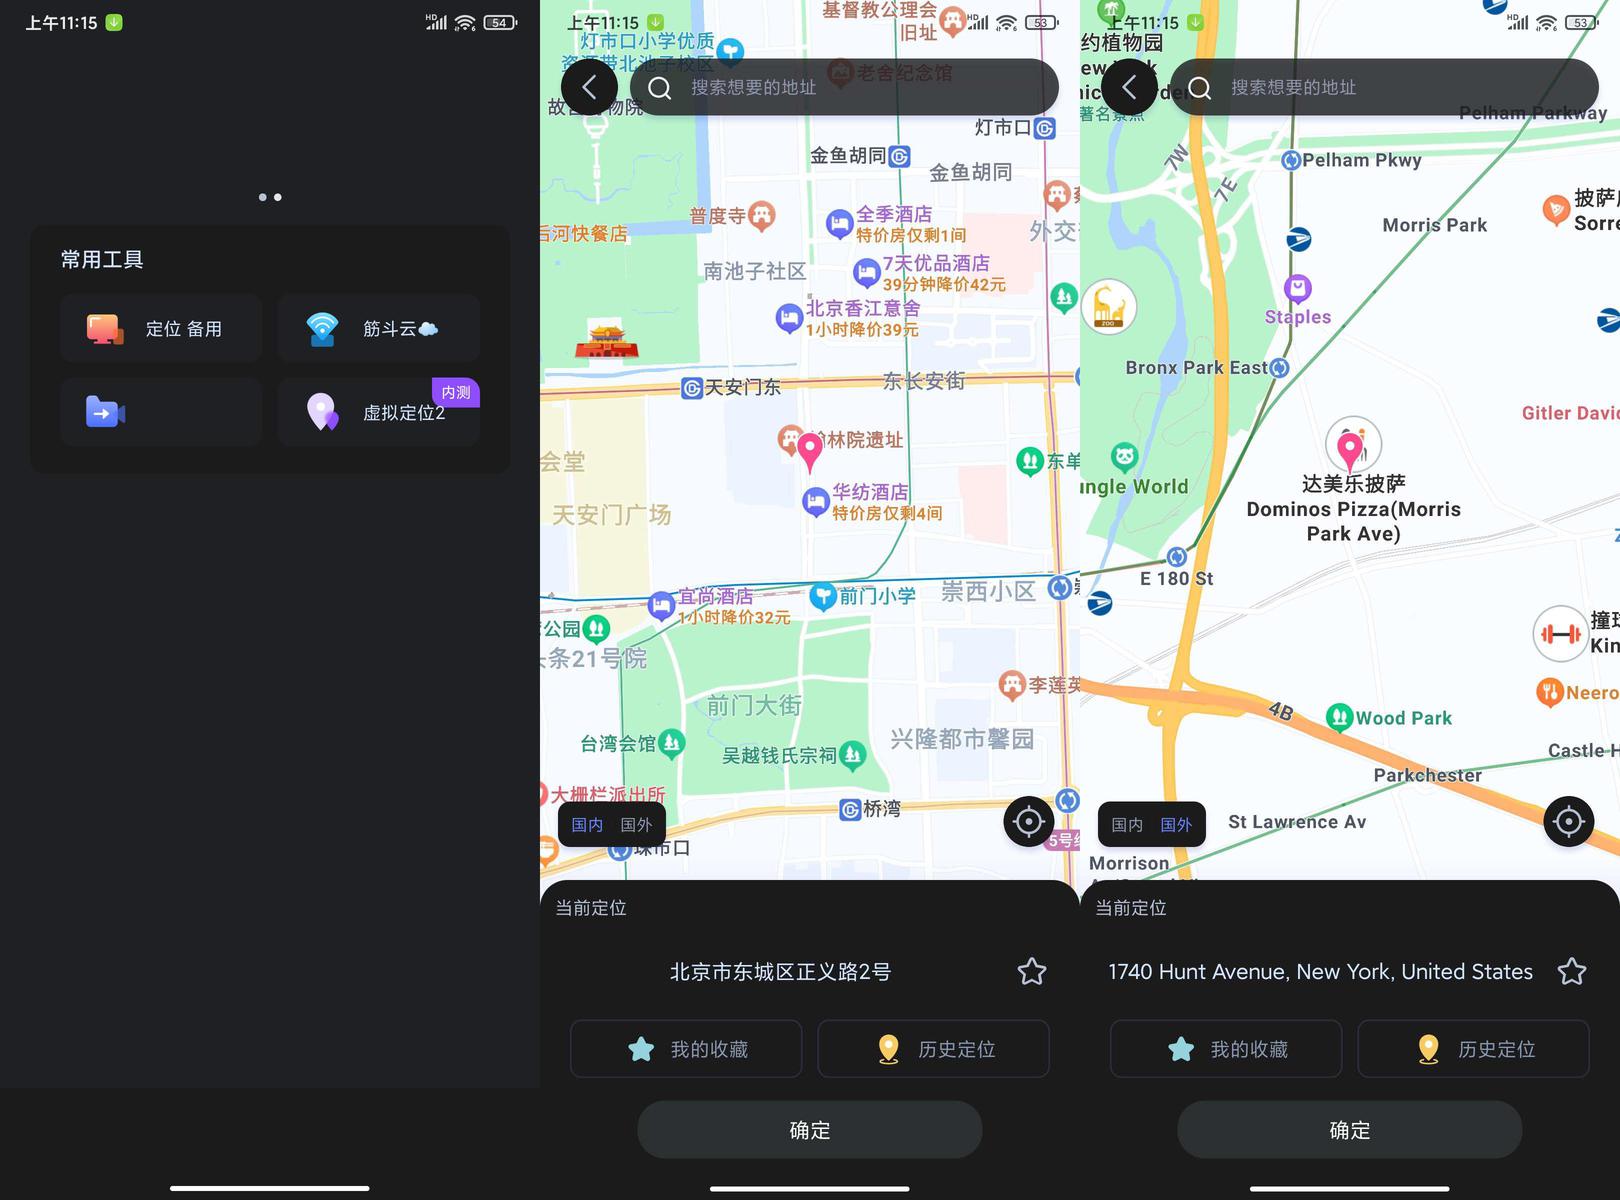1620x1200 pixels.
Task: Tap 台湾会馆 marker
Action: 672,743
